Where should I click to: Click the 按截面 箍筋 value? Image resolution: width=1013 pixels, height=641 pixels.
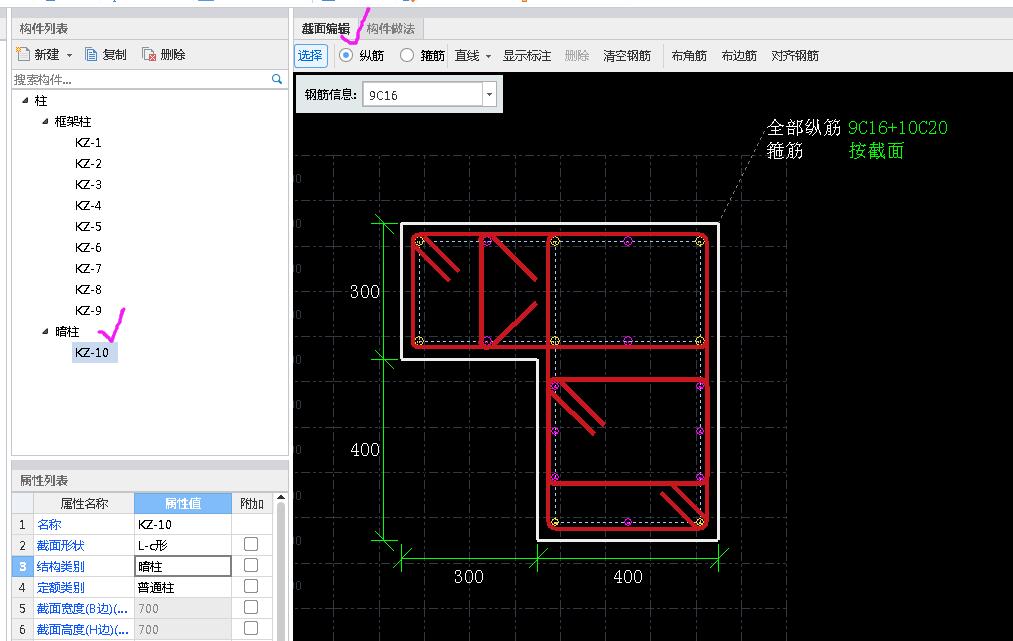tap(876, 151)
